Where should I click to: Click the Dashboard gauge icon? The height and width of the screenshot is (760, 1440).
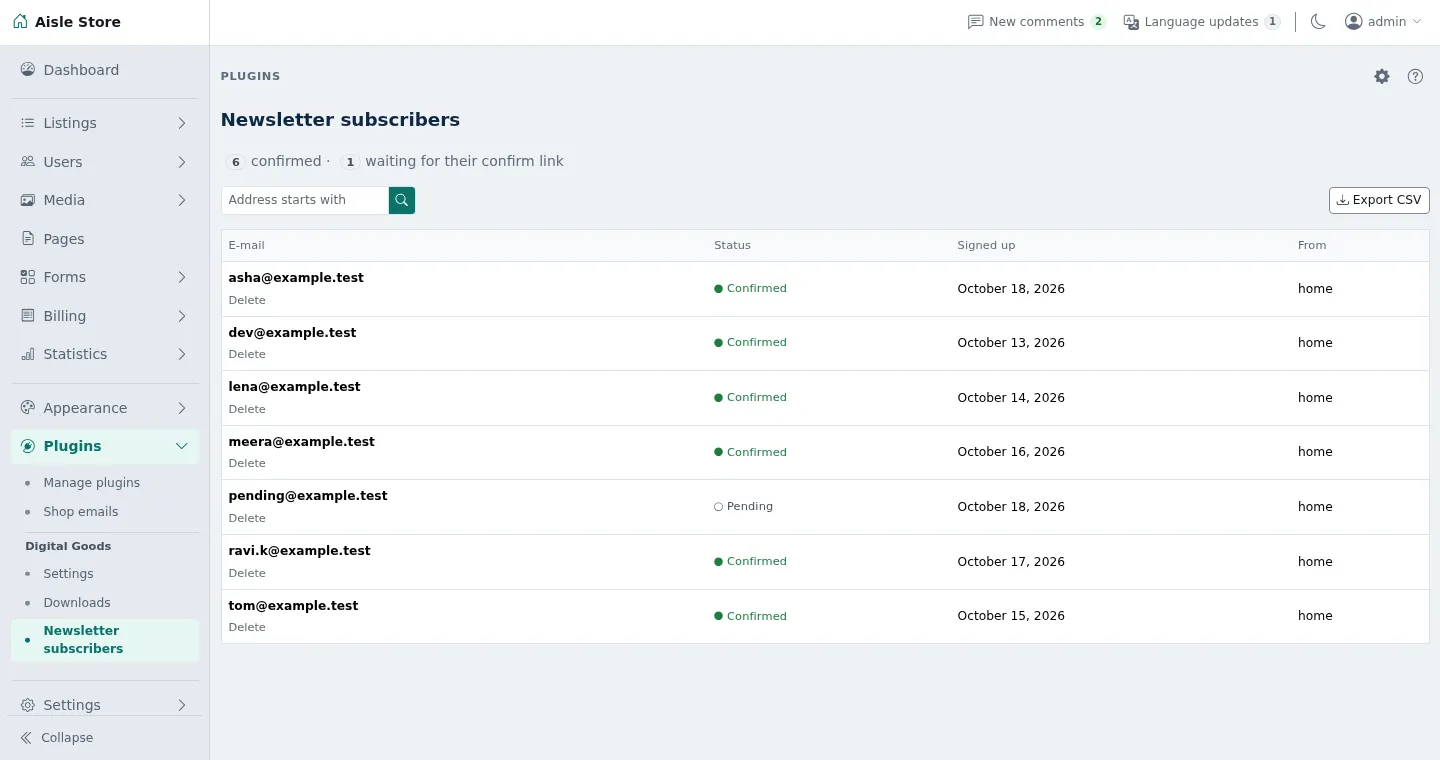point(28,70)
